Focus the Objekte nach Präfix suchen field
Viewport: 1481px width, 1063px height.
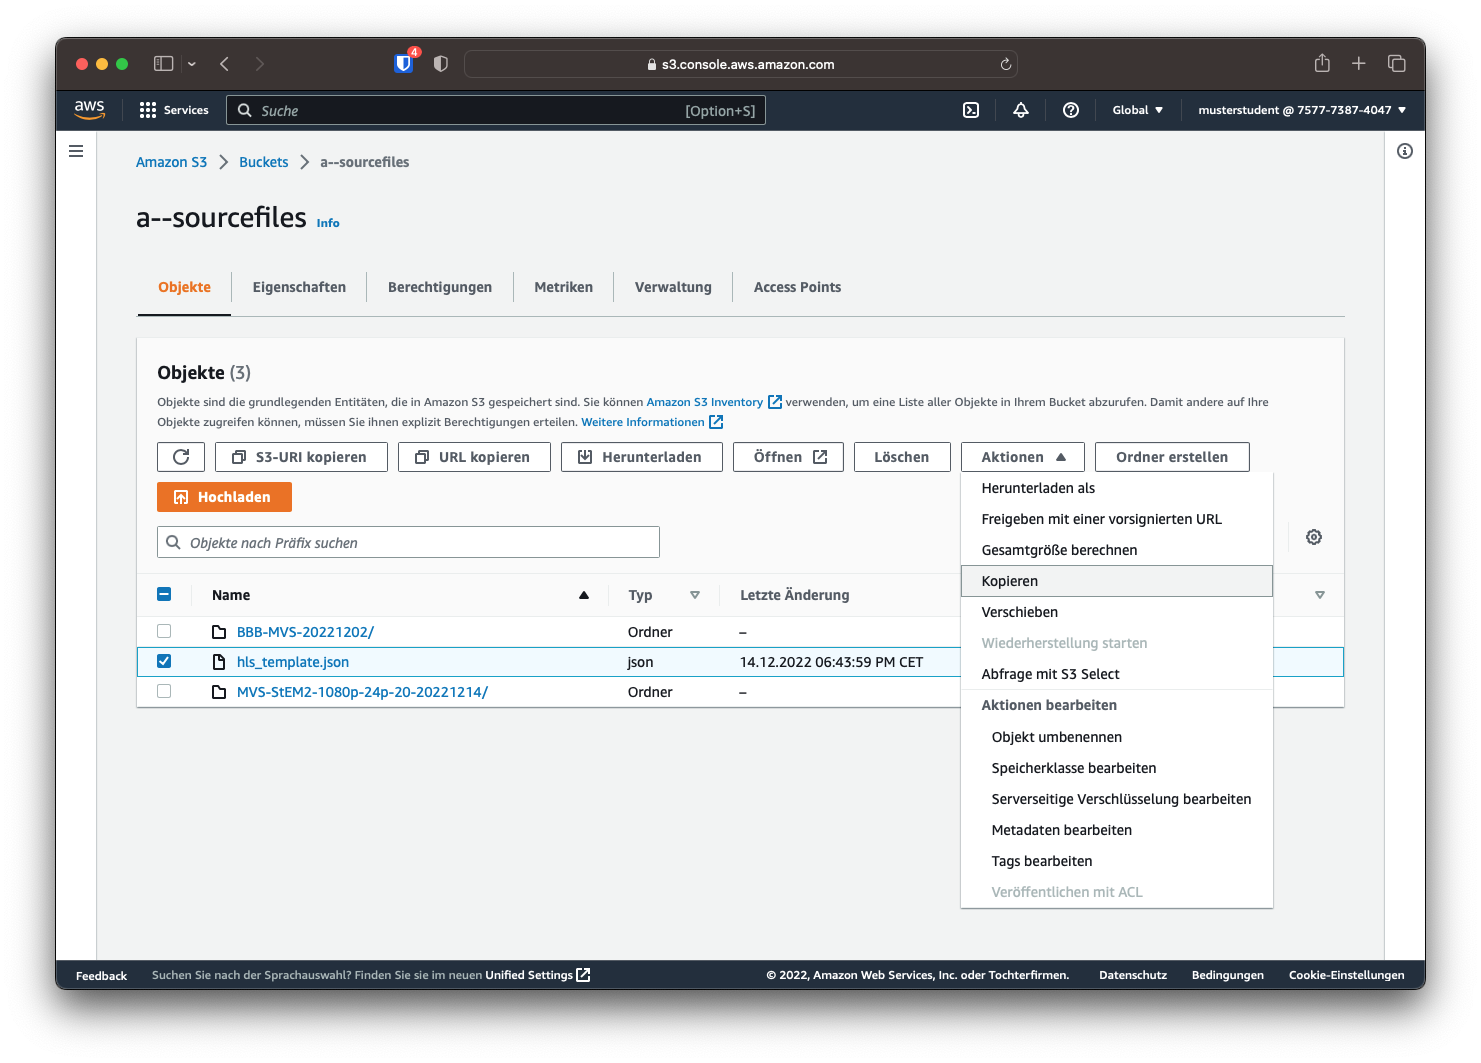tap(408, 542)
